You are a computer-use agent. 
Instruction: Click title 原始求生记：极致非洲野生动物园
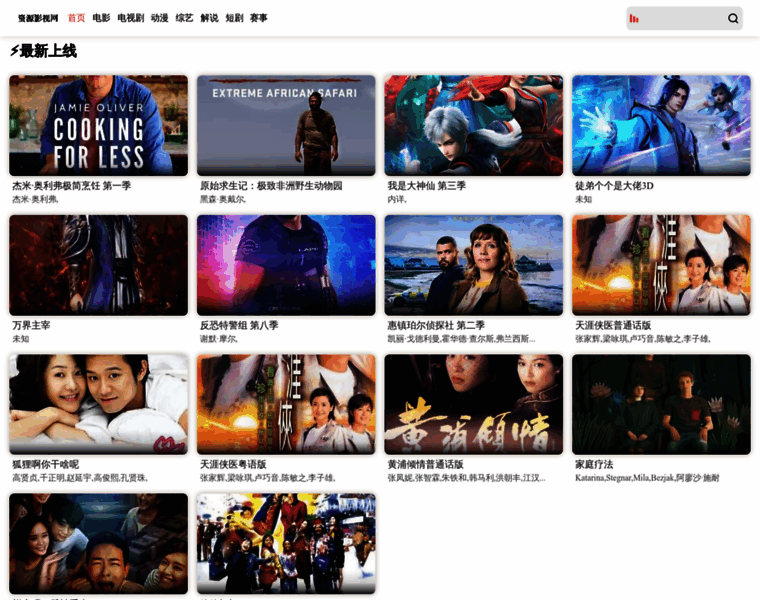point(271,186)
